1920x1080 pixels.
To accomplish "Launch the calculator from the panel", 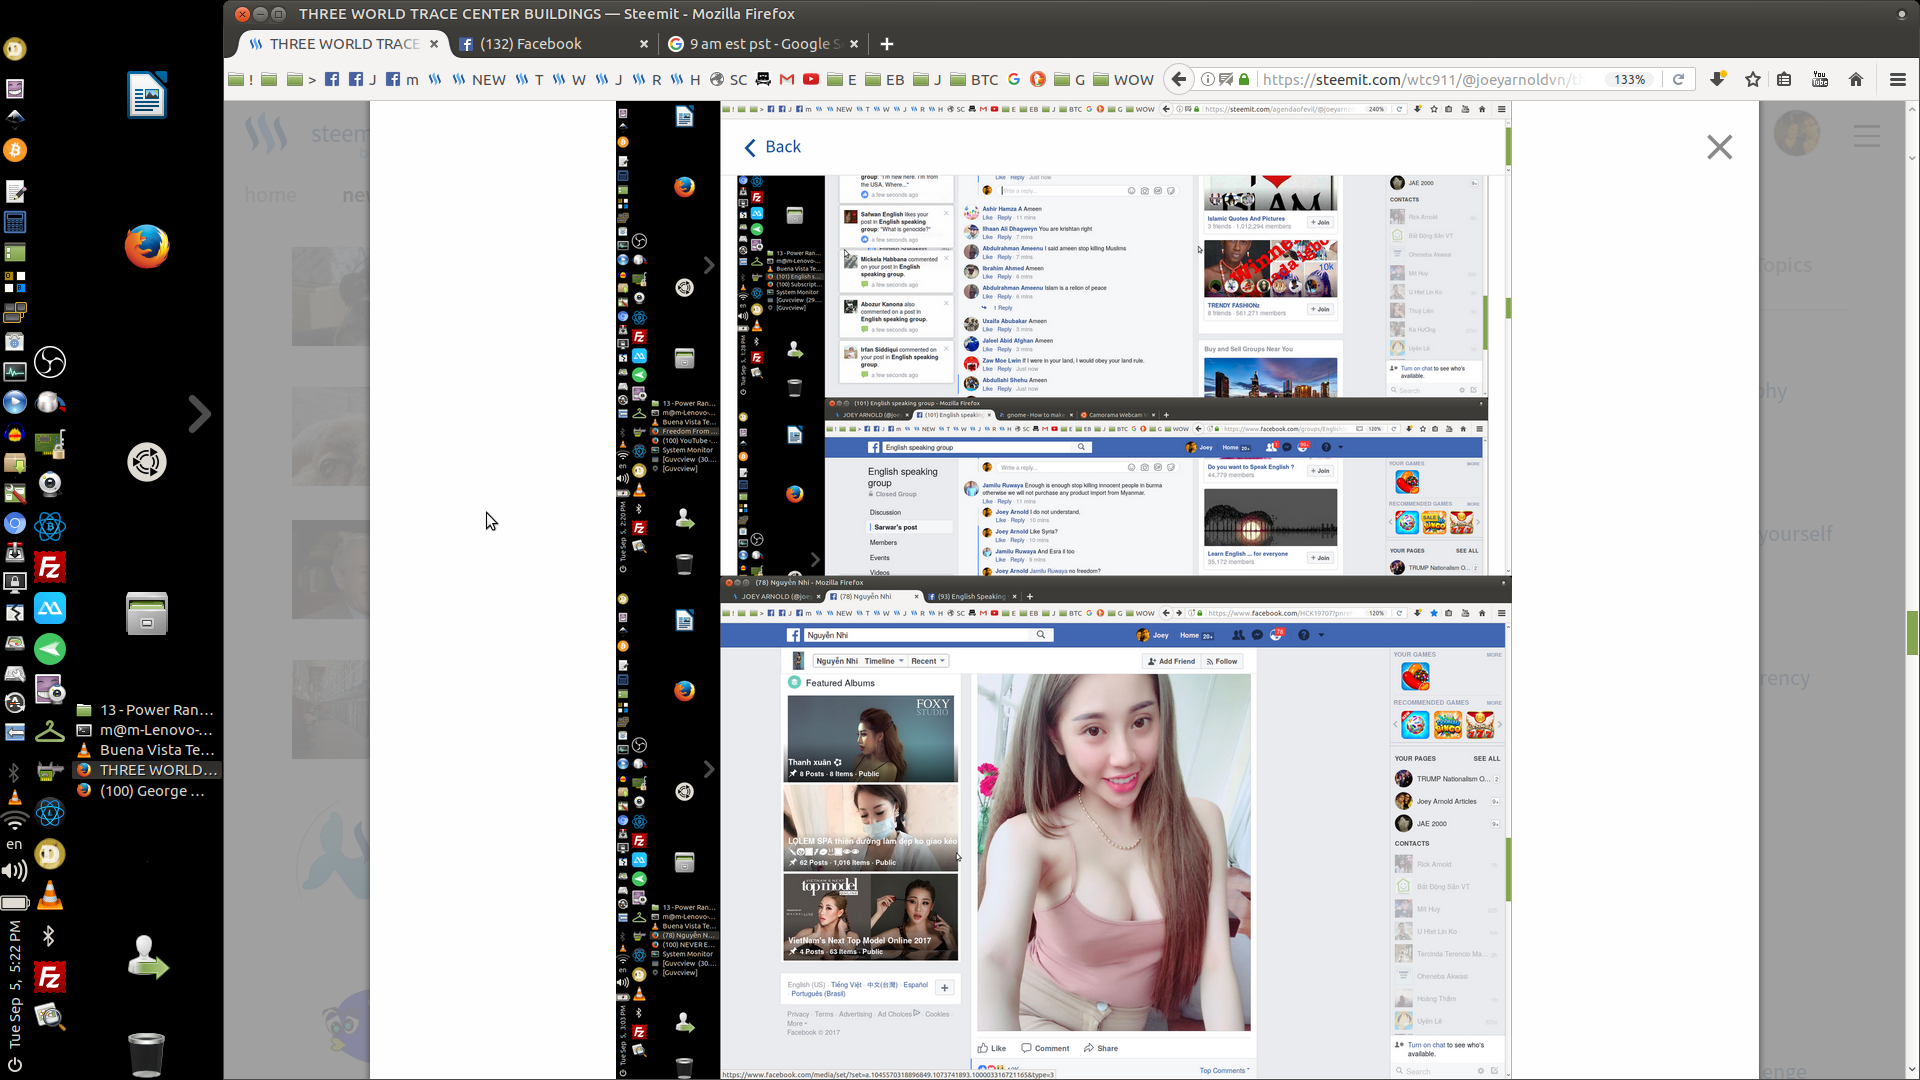I will 15,222.
